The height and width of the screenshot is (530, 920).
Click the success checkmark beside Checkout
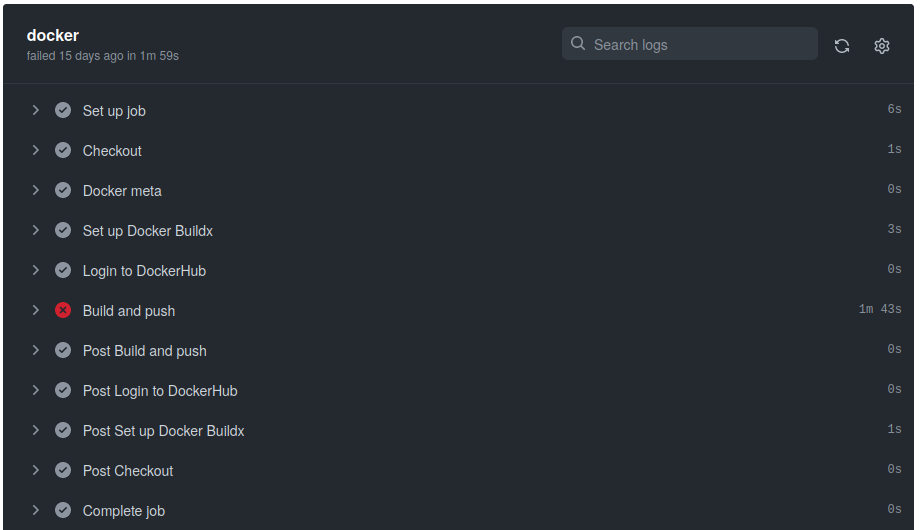(x=63, y=150)
